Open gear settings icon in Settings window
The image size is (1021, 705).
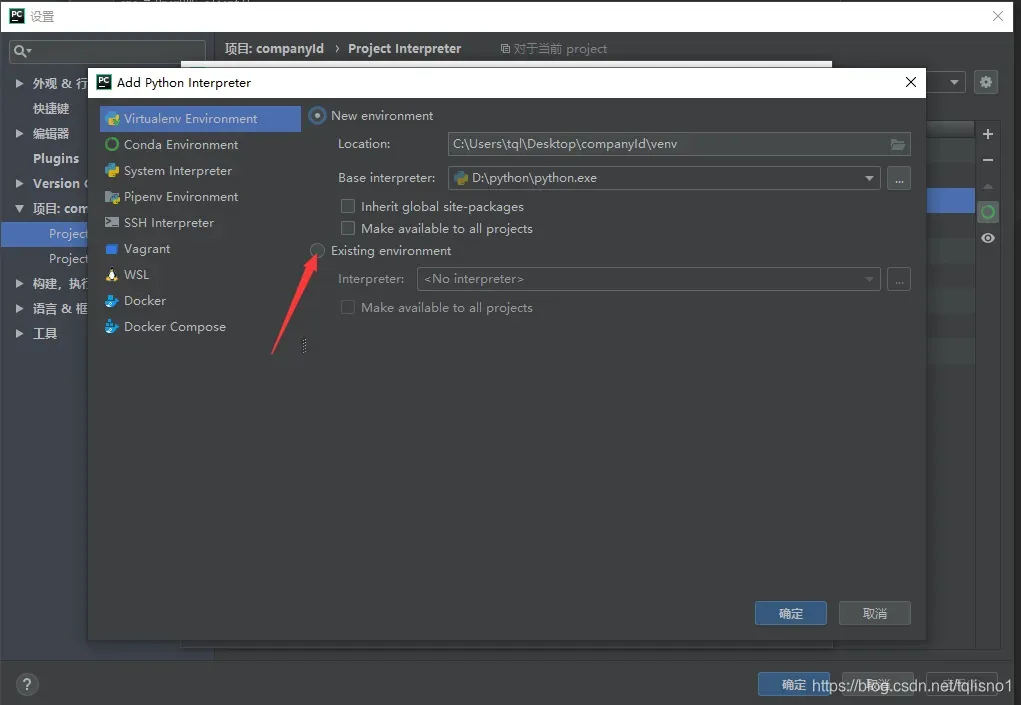986,82
